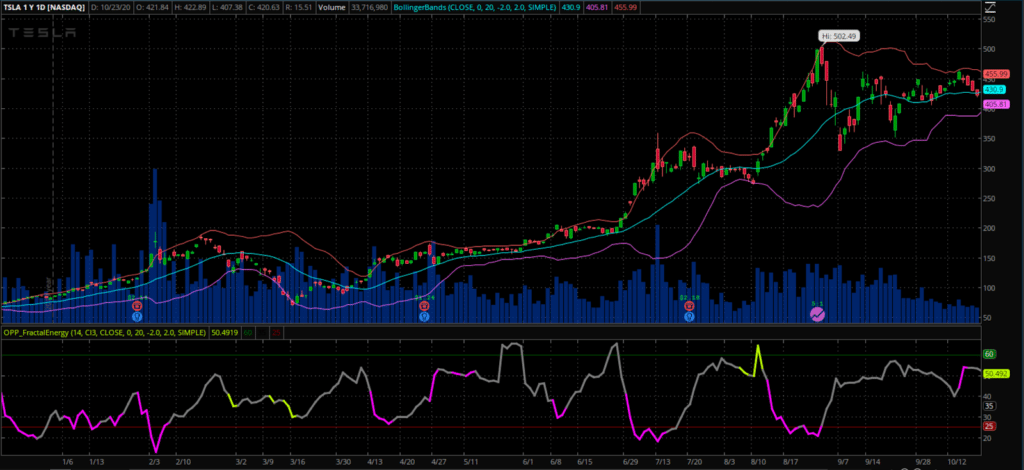1024x470 pixels.
Task: Click the 6/29 date on time axis
Action: click(x=630, y=462)
